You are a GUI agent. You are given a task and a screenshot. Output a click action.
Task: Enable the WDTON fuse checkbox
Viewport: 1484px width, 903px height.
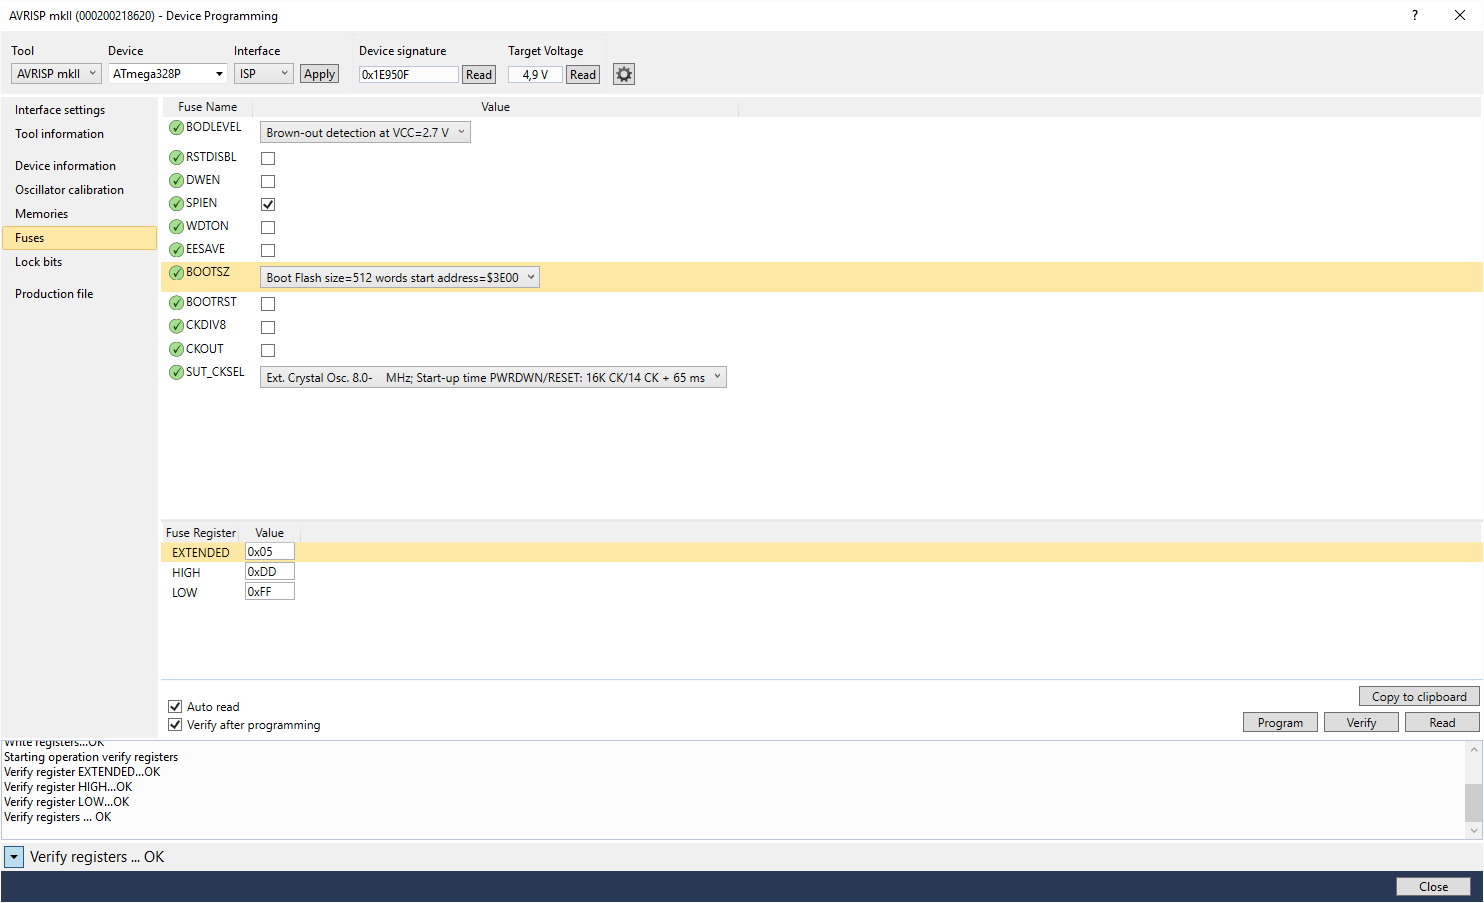[x=268, y=227]
